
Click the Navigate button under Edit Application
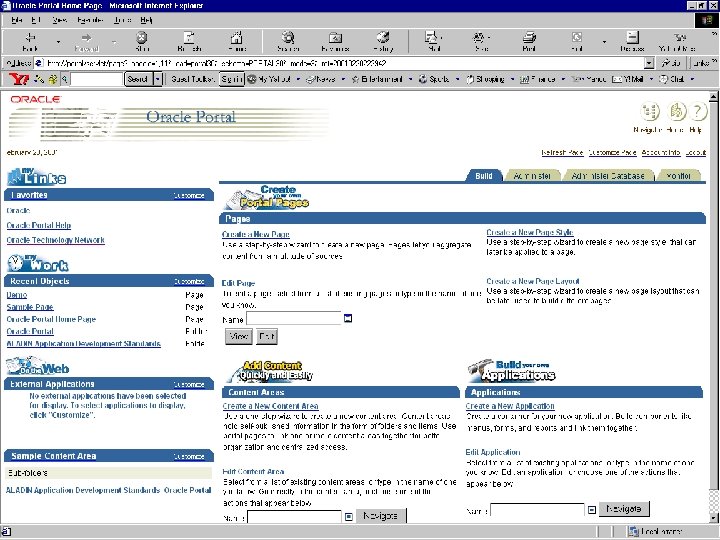tap(624, 508)
